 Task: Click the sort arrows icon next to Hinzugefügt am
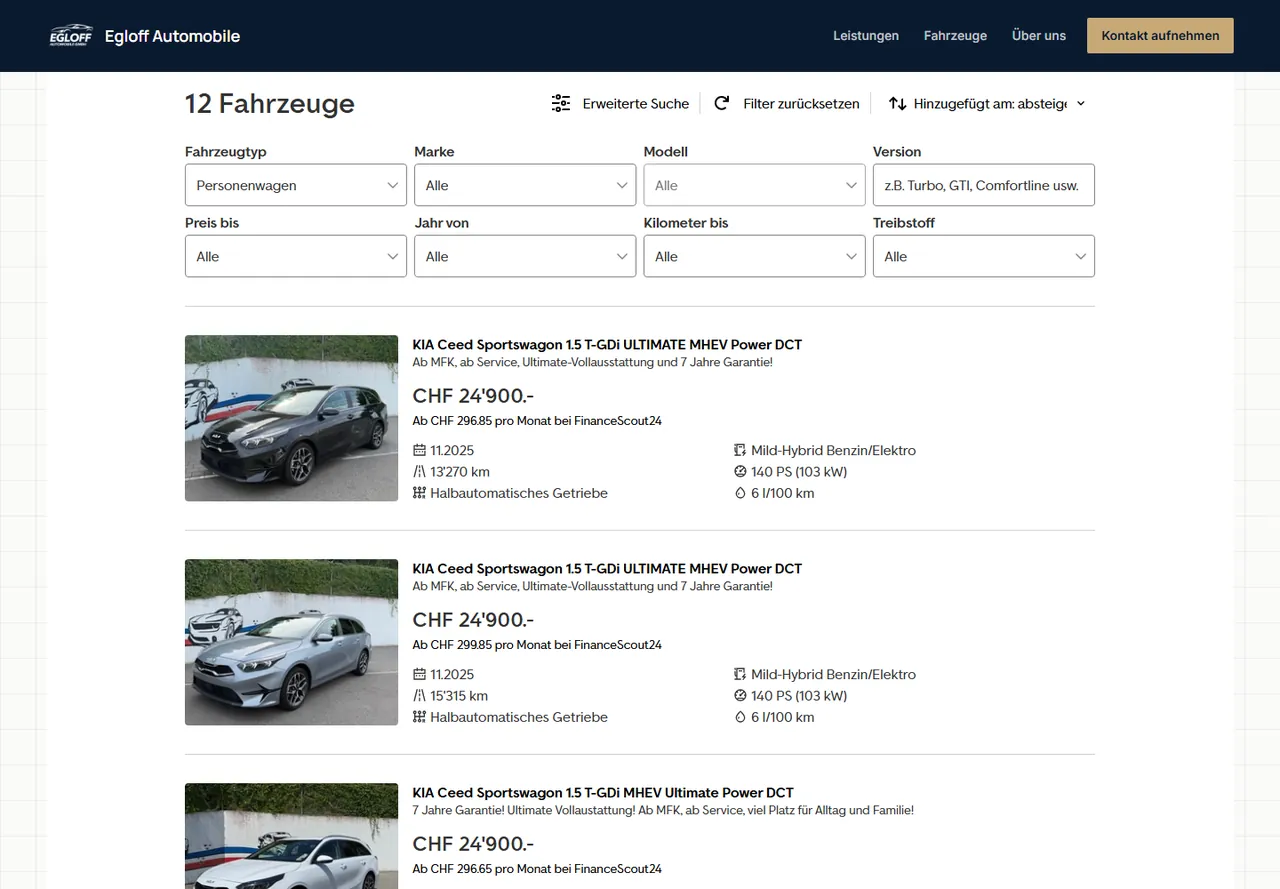click(898, 103)
